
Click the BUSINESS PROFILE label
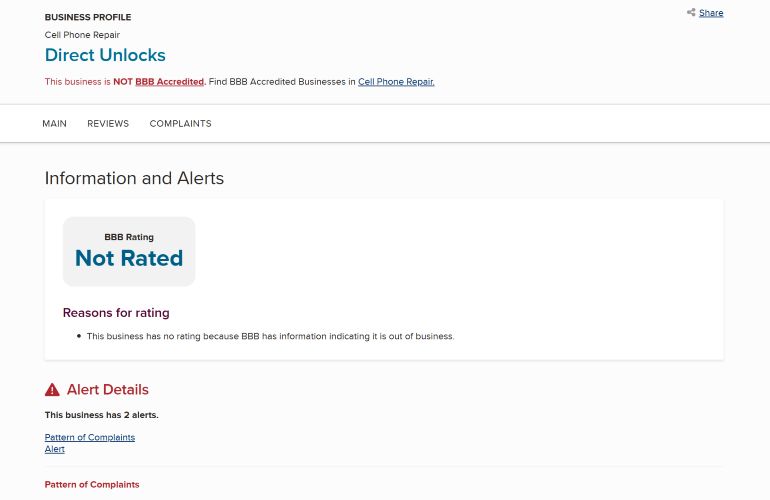87,17
